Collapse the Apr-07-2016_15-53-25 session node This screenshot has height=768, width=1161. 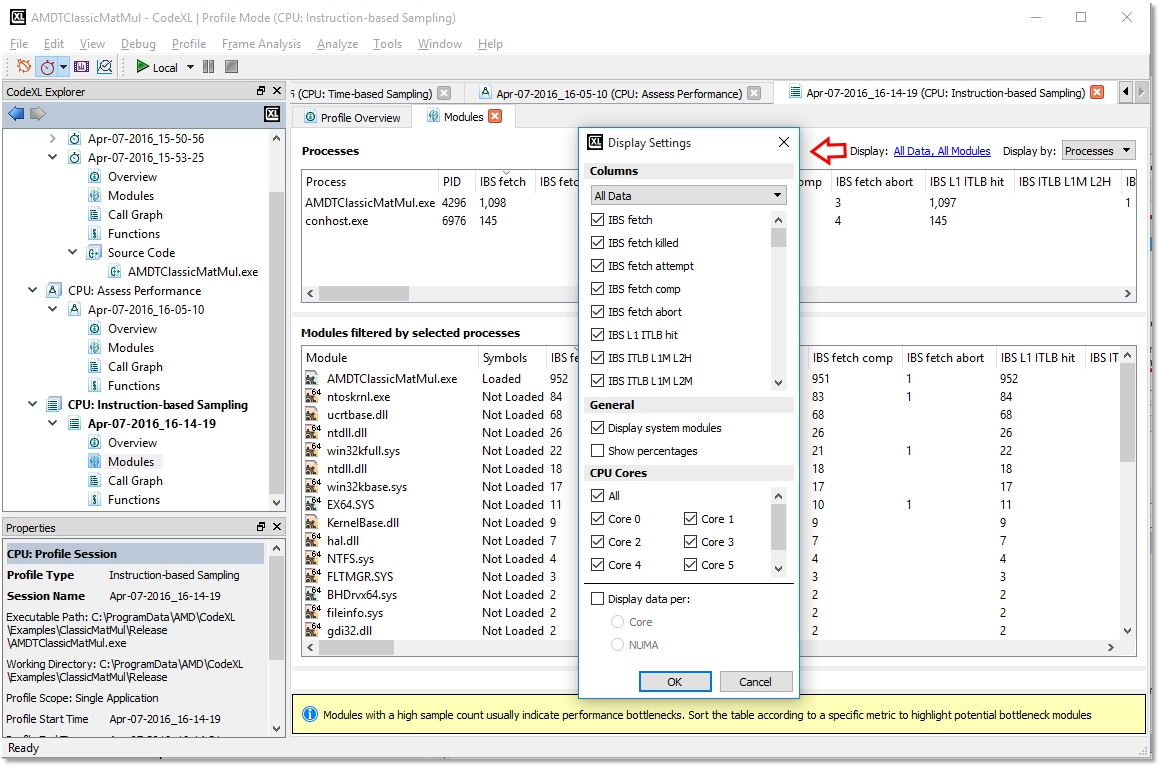coord(53,157)
